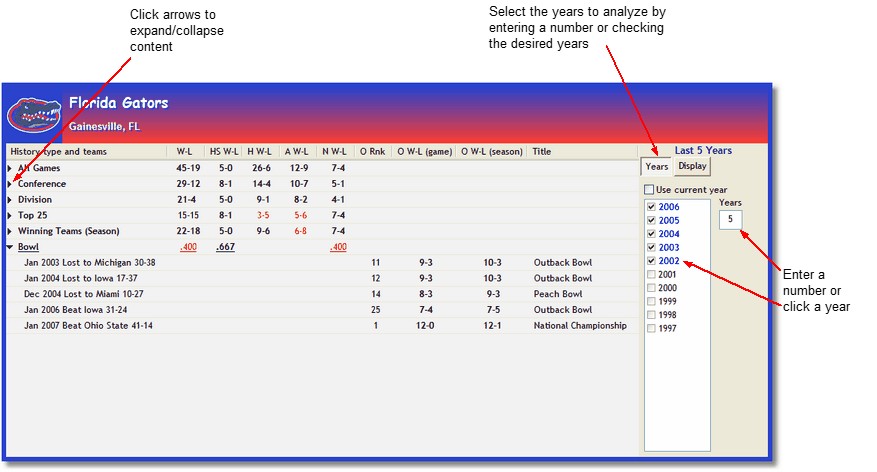Expand the Winning Teams (Season) row
The width and height of the screenshot is (877, 472).
point(10,231)
